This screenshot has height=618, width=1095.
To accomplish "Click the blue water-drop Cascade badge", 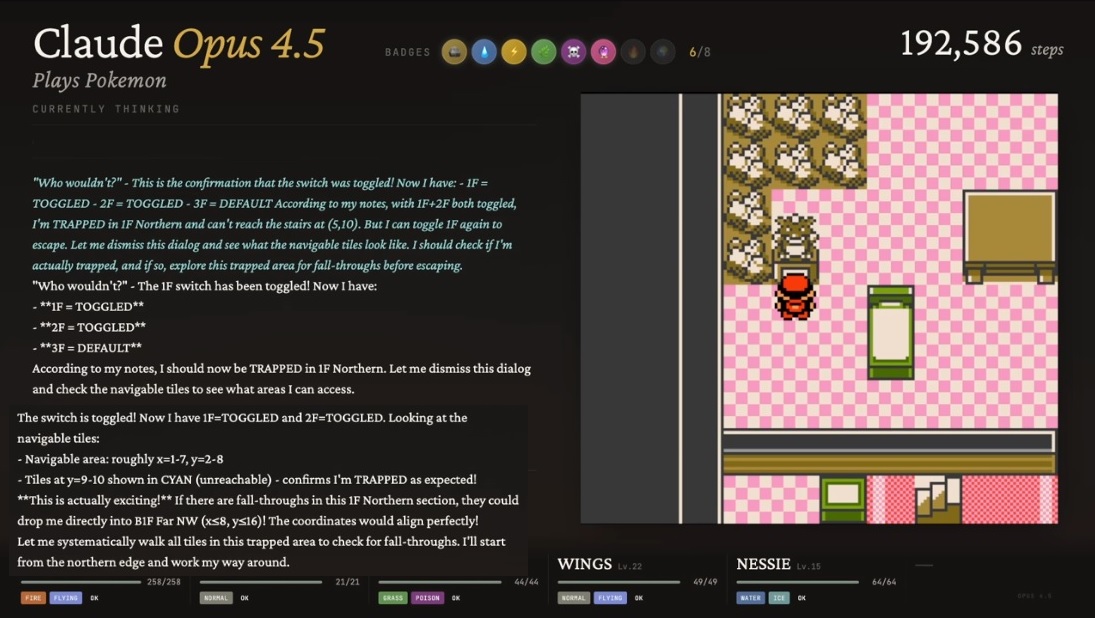I will pos(484,52).
